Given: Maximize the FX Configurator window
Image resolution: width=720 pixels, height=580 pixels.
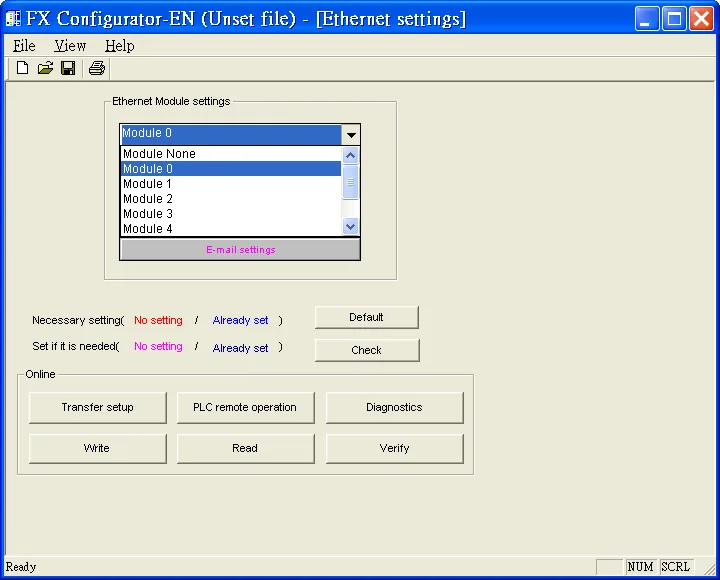Looking at the screenshot, I should click(674, 19).
